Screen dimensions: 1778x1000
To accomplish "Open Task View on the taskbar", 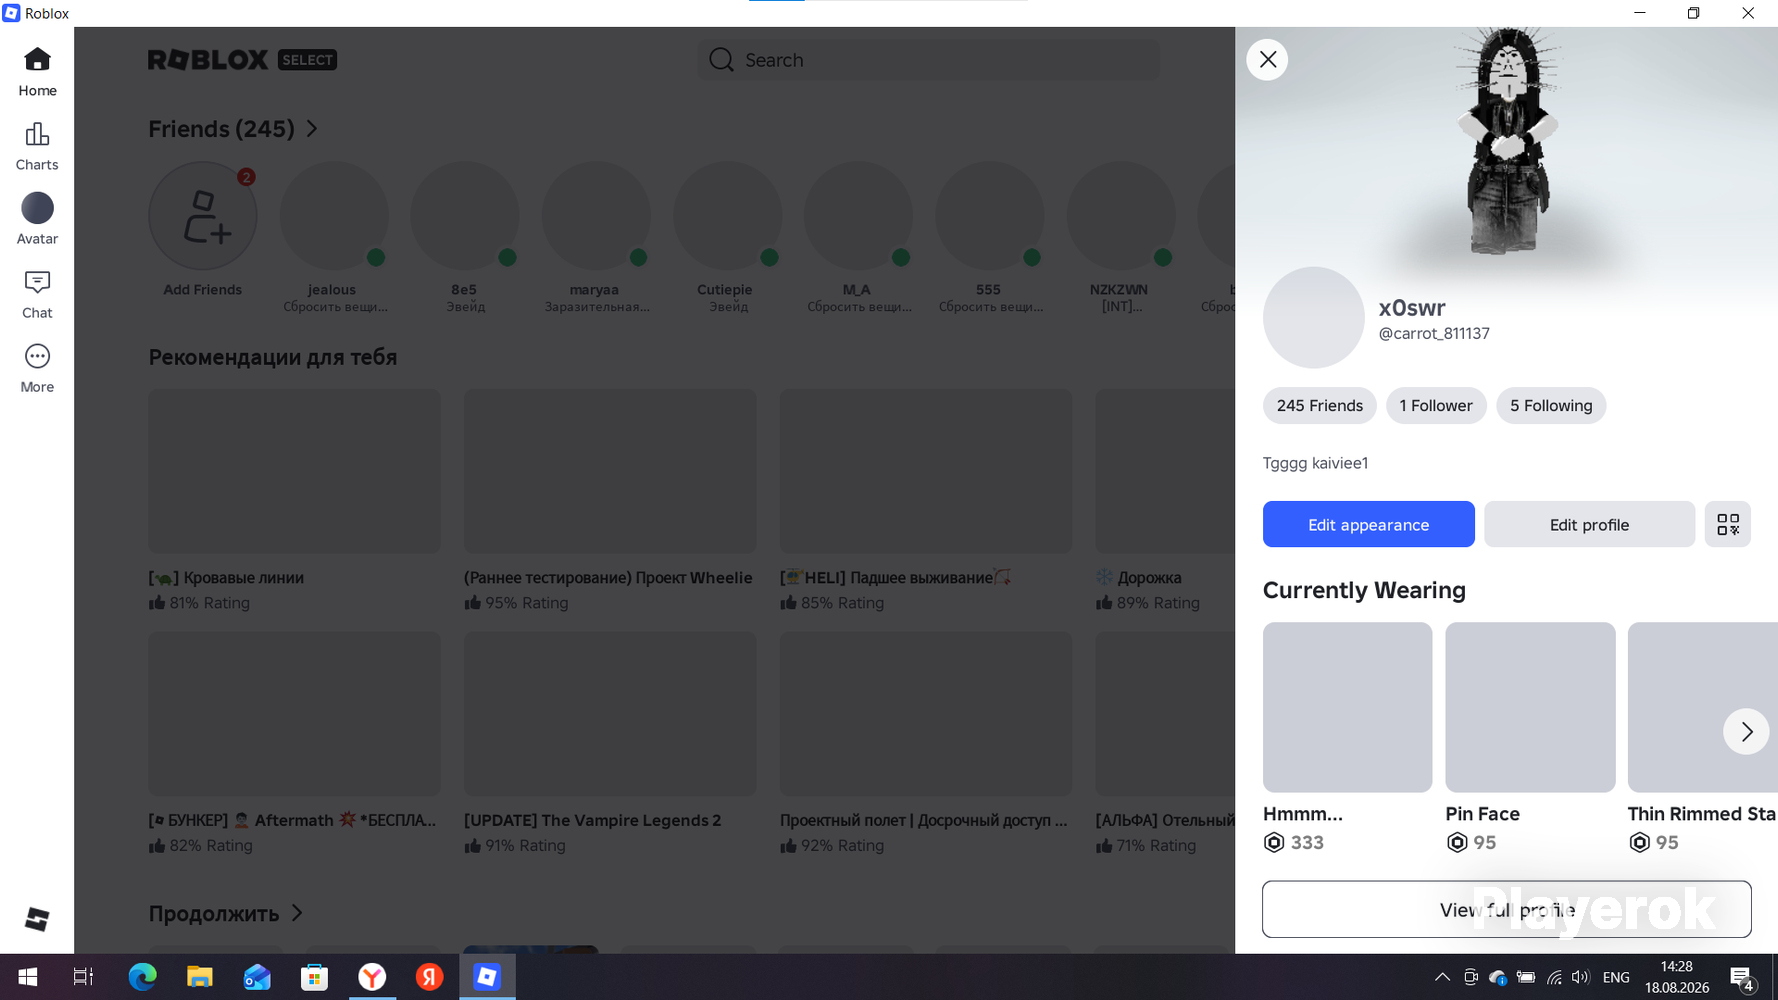I will pos(84,977).
